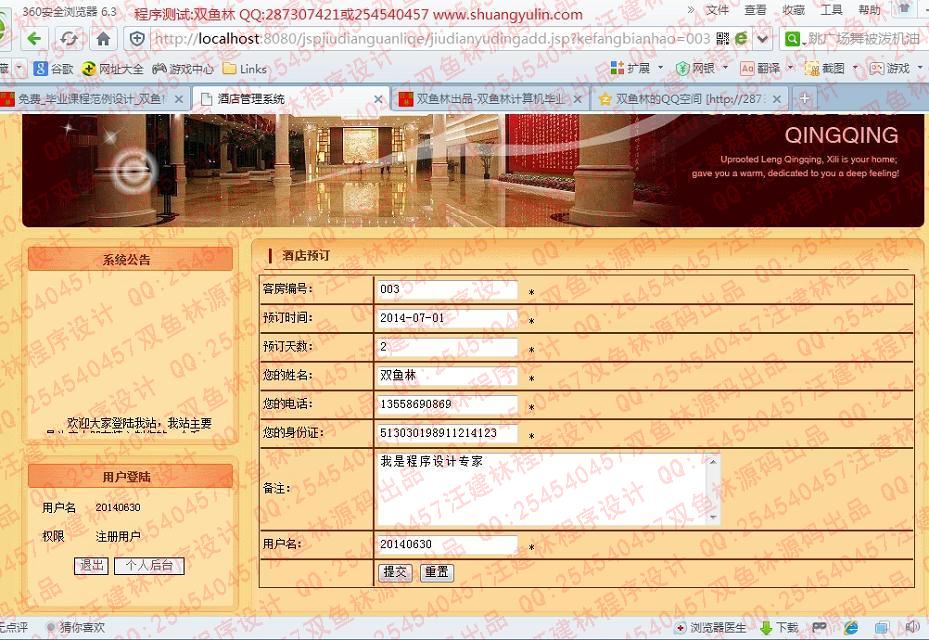Click the 备注 remarks text area
This screenshot has width=929, height=640.
tap(548, 489)
